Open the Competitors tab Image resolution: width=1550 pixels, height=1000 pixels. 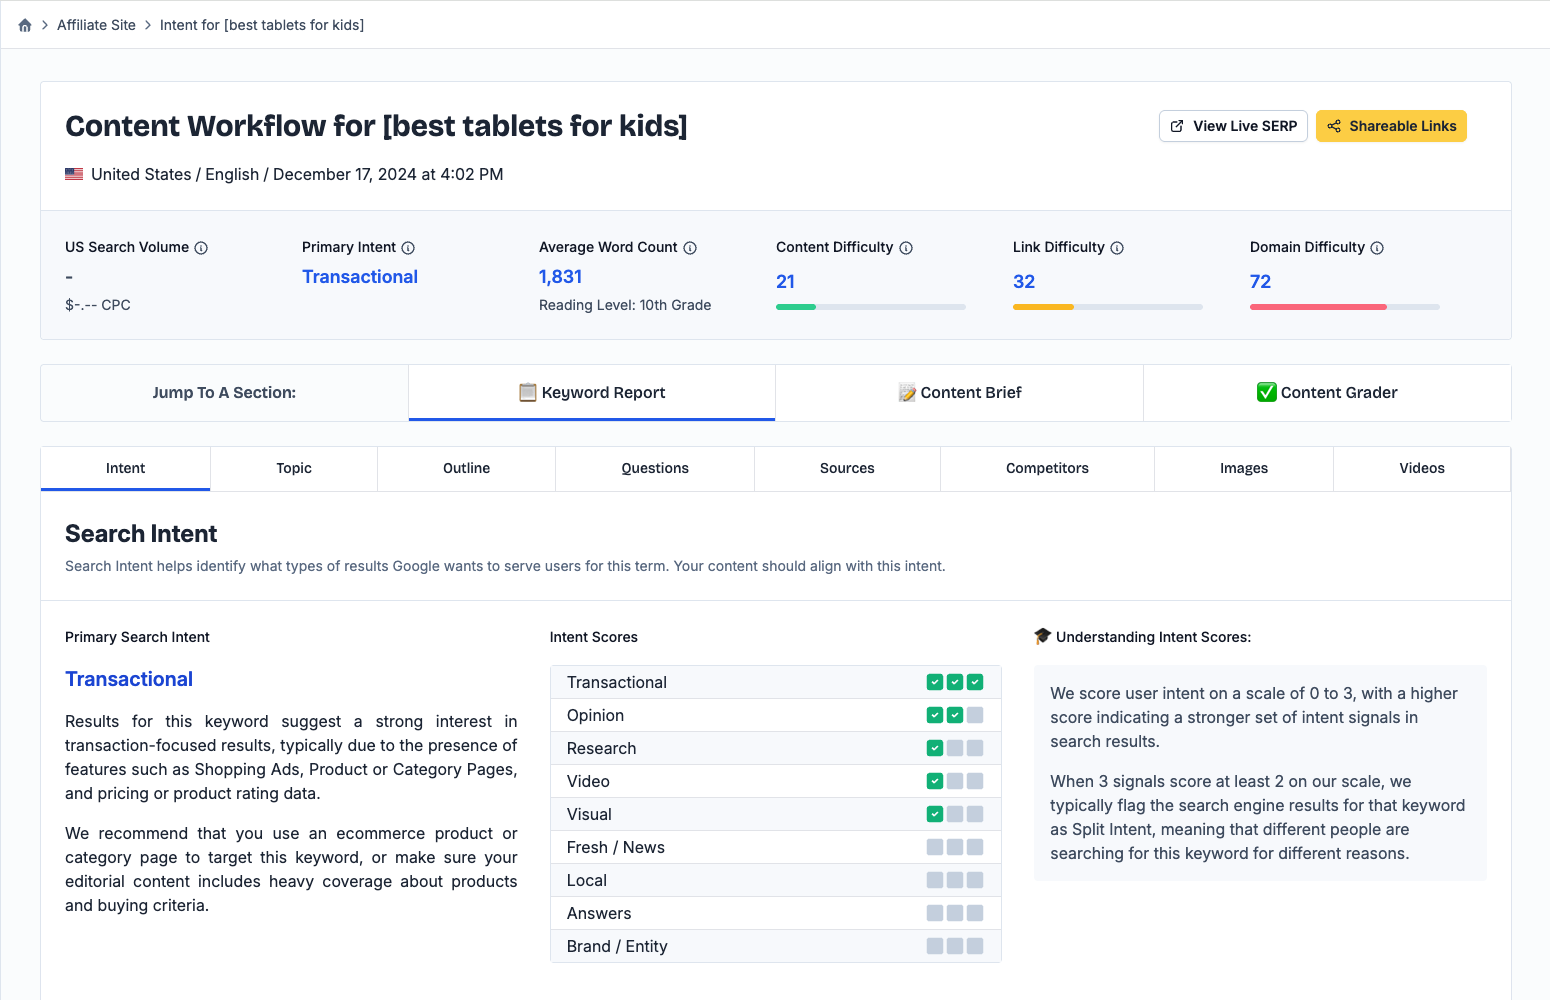[x=1046, y=468]
